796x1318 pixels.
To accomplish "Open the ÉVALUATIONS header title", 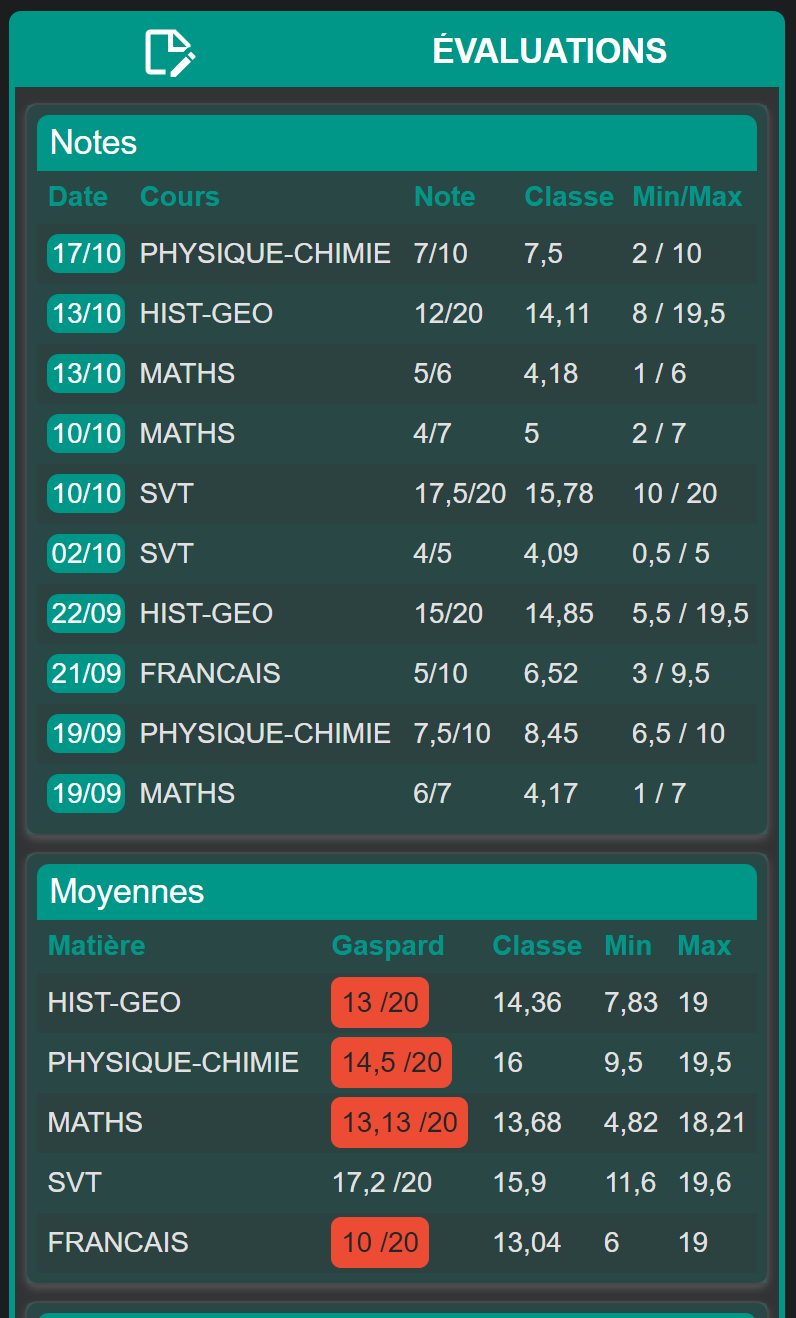I will click(x=549, y=51).
